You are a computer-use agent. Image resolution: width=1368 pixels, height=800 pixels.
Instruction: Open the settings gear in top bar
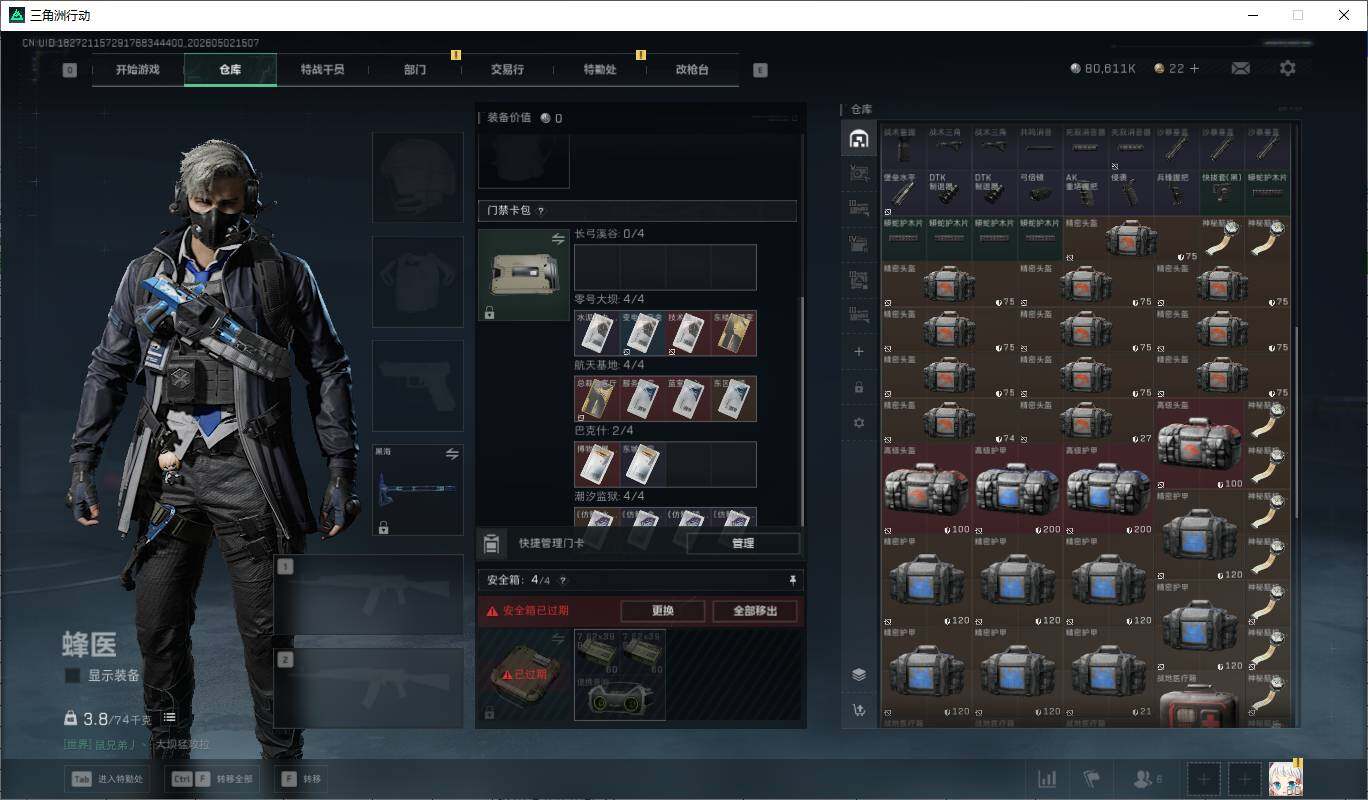[x=1288, y=68]
